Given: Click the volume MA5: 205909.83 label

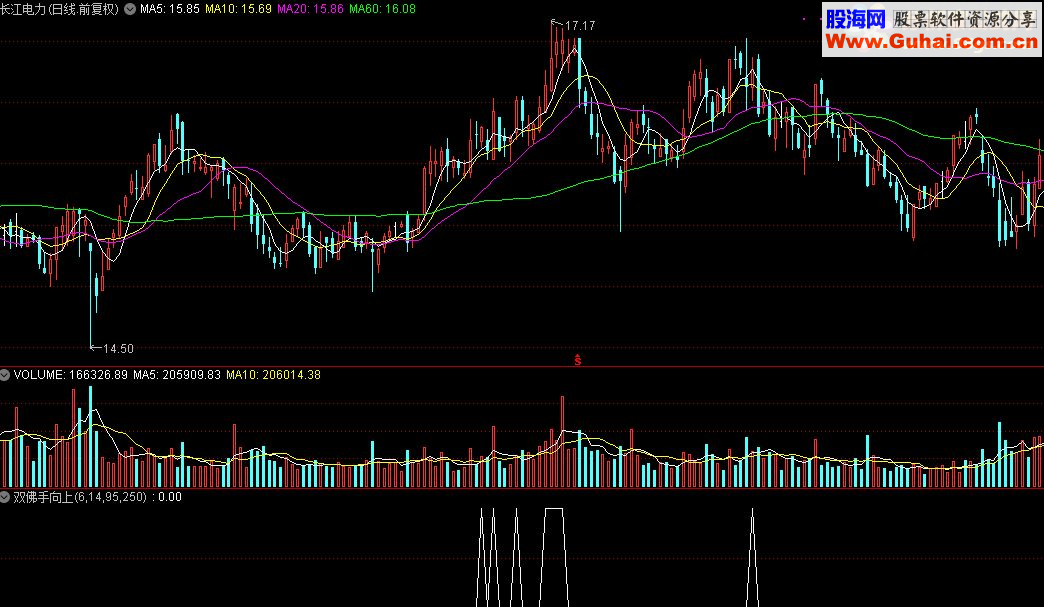Looking at the screenshot, I should click(x=177, y=375).
